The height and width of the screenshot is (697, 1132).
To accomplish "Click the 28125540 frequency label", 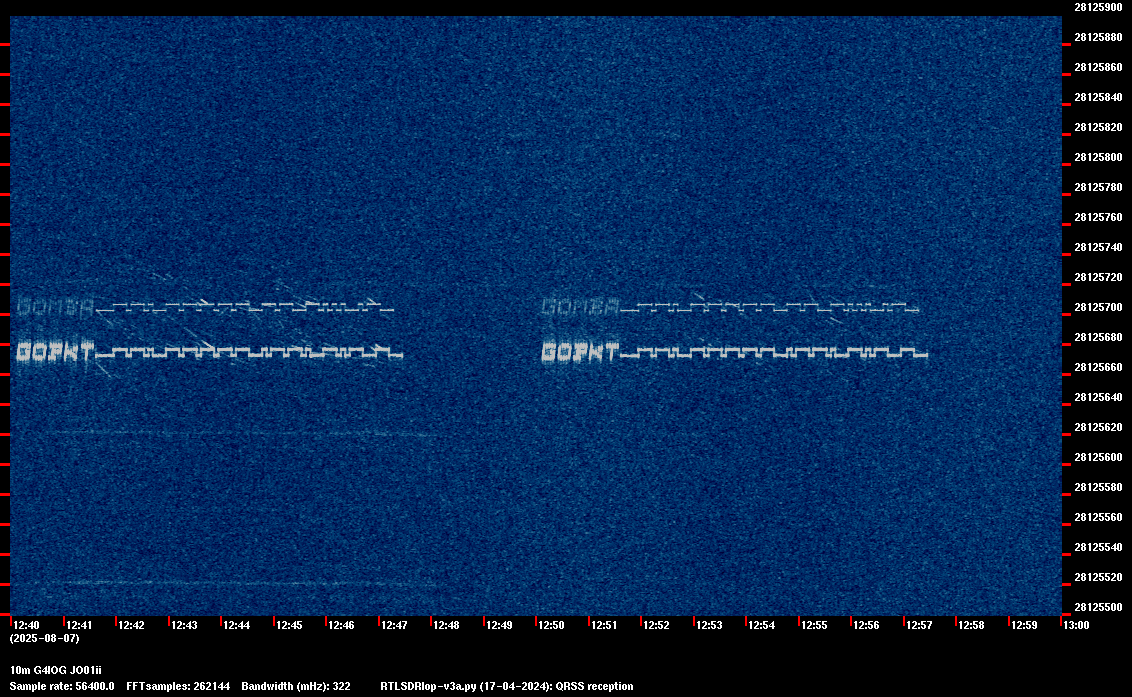I will click(1099, 547).
